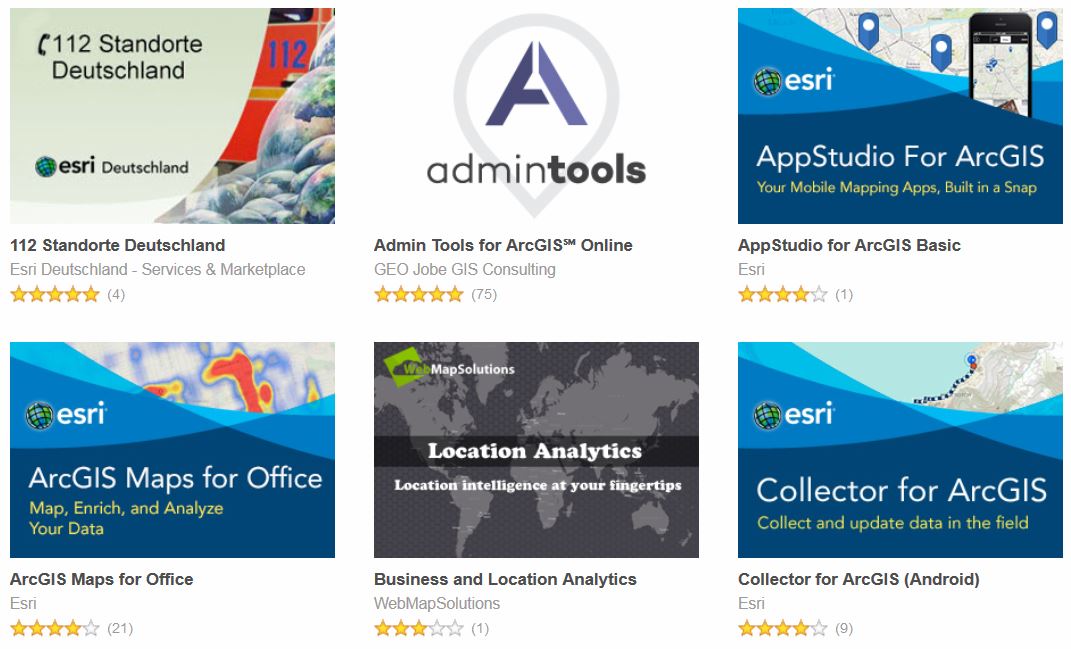Open the ArcGIS Maps for Office title link
Viewport: 1071px width, 649px height.
(x=102, y=579)
